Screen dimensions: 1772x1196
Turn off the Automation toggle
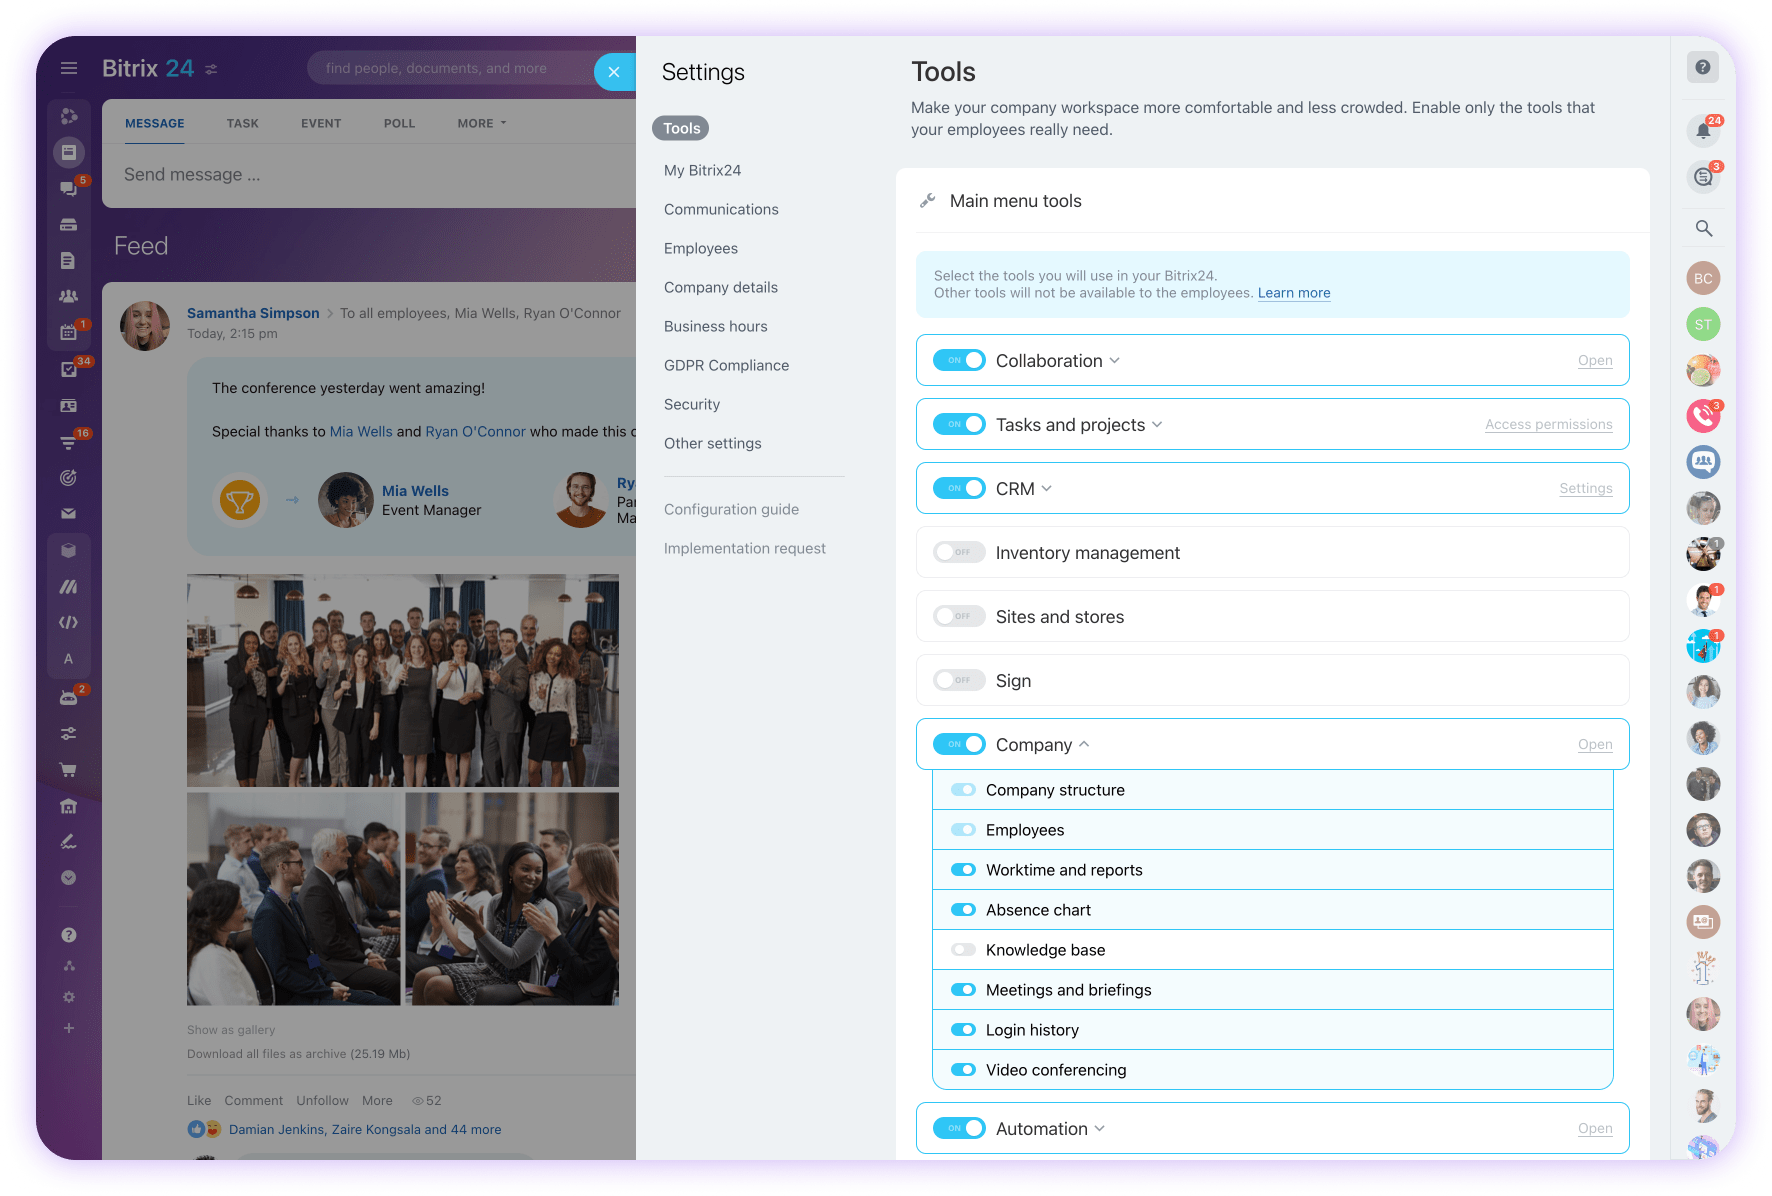pos(959,1128)
